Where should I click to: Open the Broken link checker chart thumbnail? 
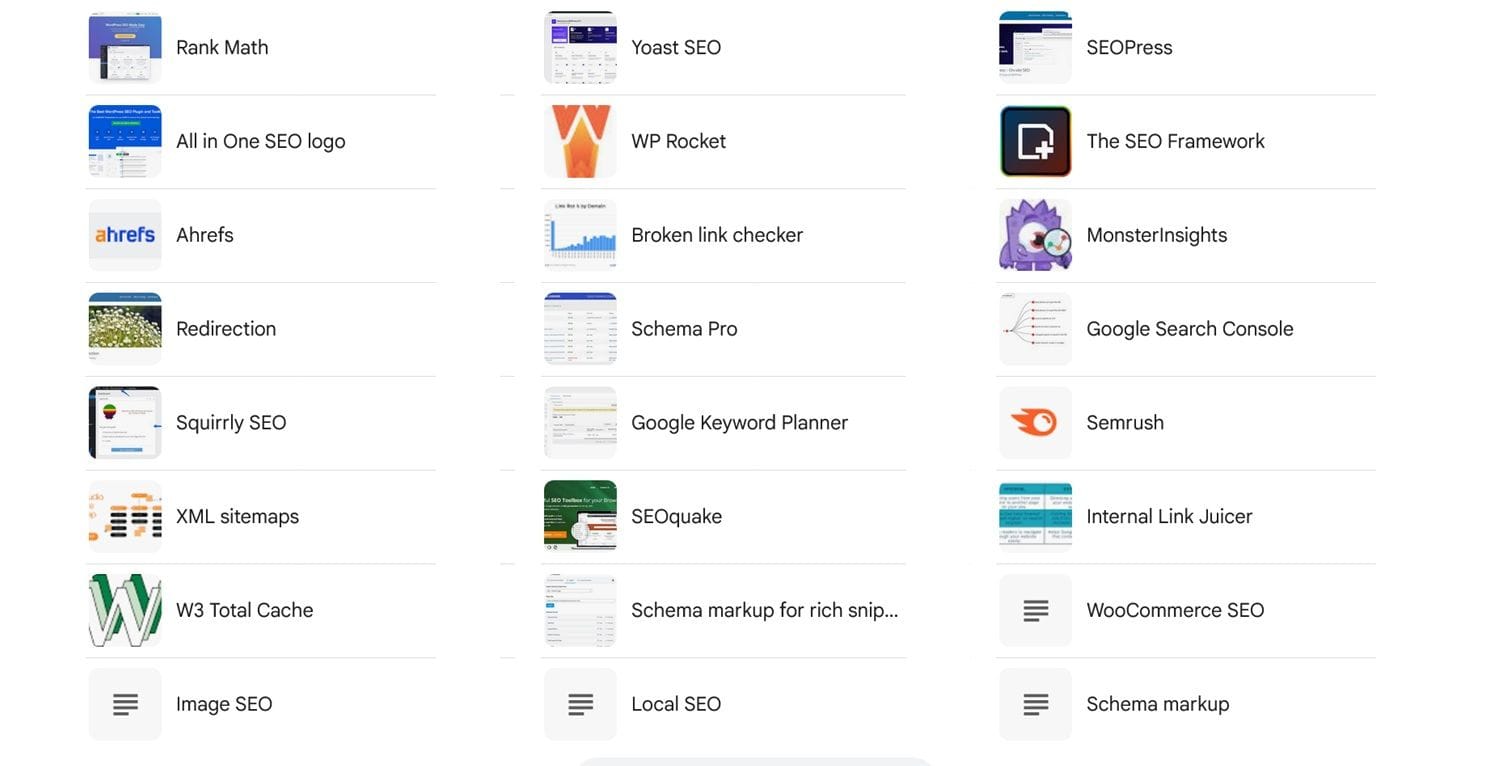tap(580, 235)
